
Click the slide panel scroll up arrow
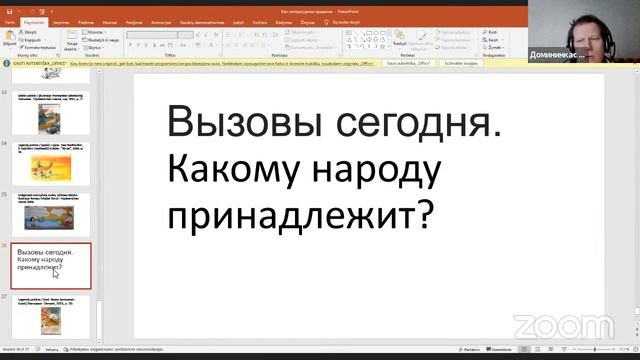coord(99,71)
